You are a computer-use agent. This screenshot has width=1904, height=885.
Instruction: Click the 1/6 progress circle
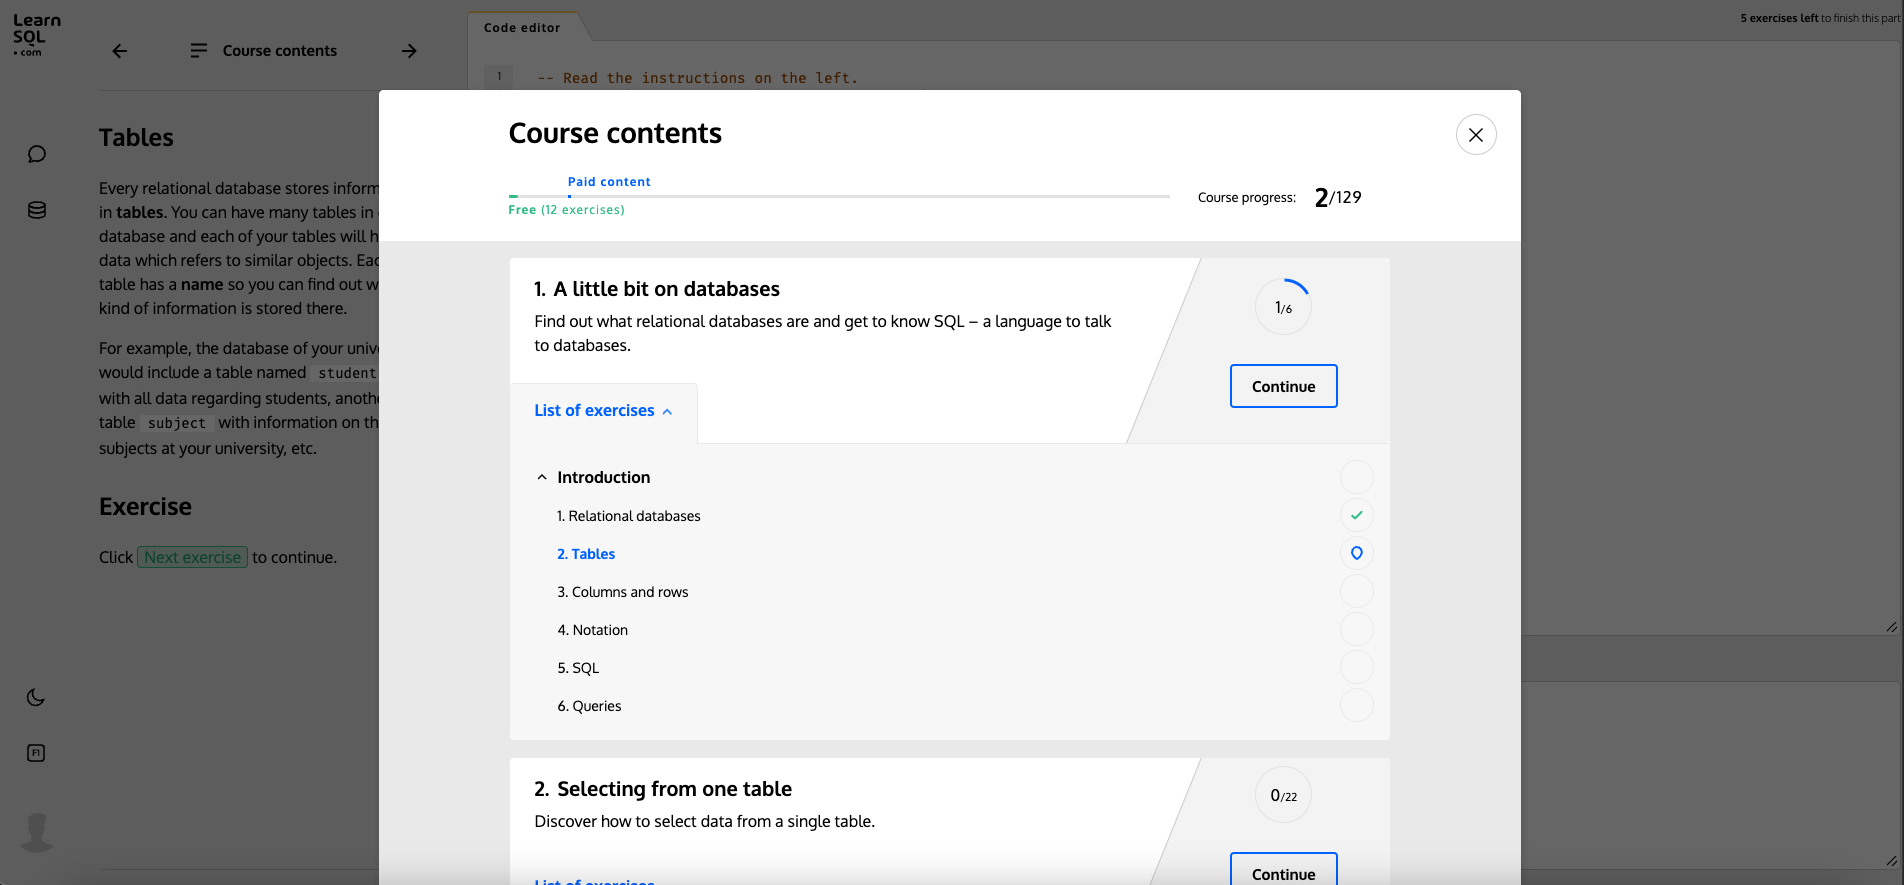pyautogui.click(x=1283, y=307)
